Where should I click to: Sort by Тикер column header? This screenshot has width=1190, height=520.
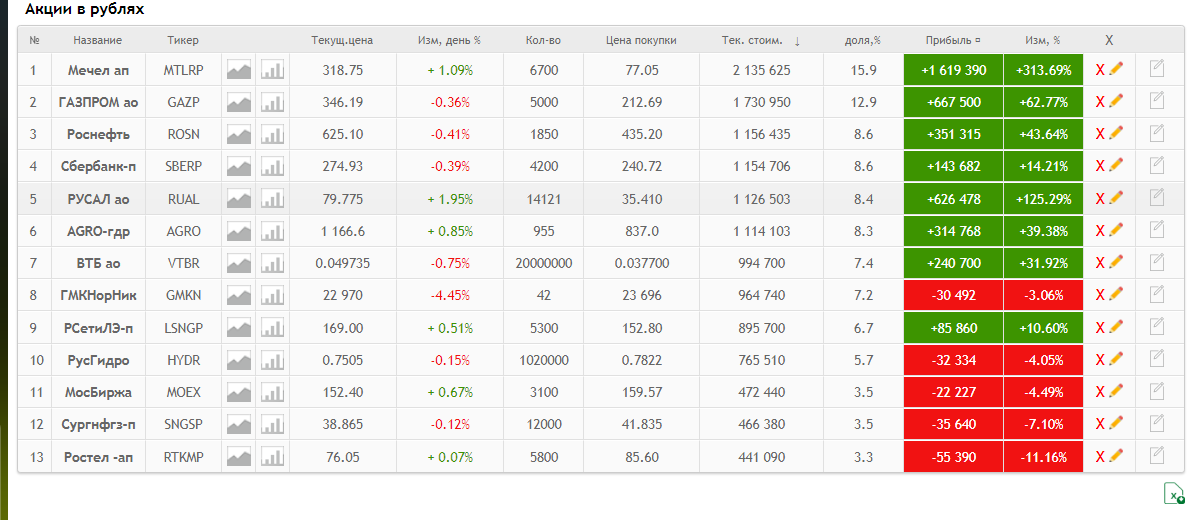coord(182,40)
